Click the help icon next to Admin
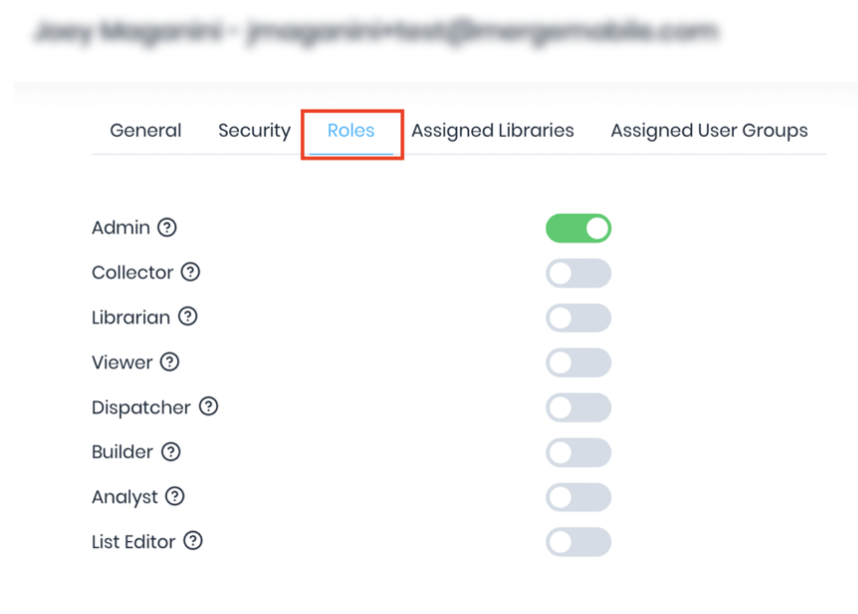The width and height of the screenshot is (858, 614). (168, 228)
